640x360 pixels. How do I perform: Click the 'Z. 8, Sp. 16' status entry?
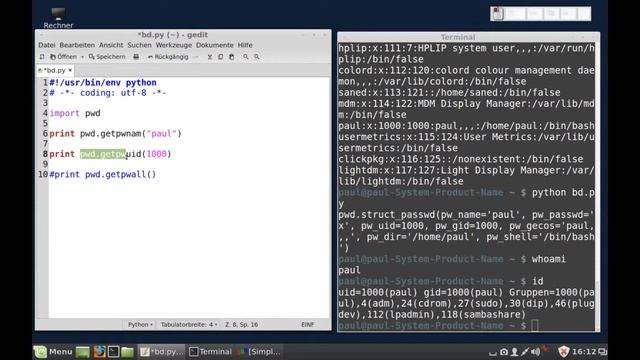coord(241,324)
